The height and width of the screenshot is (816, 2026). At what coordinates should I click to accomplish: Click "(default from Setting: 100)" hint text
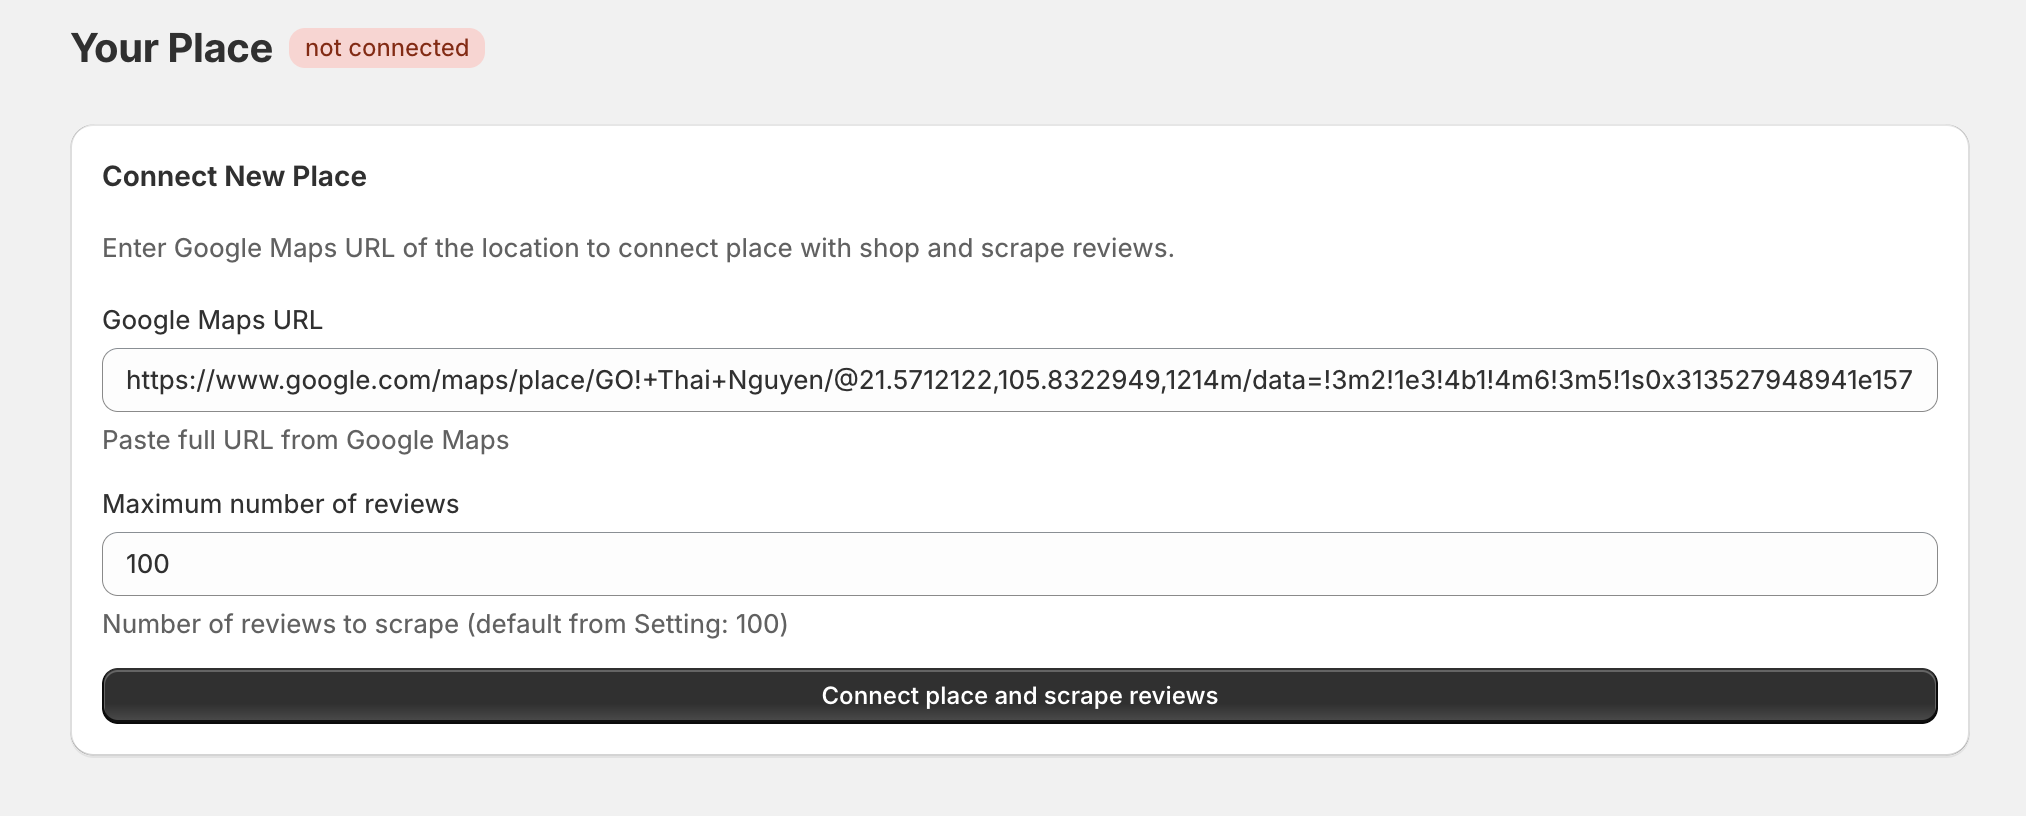tap(628, 624)
